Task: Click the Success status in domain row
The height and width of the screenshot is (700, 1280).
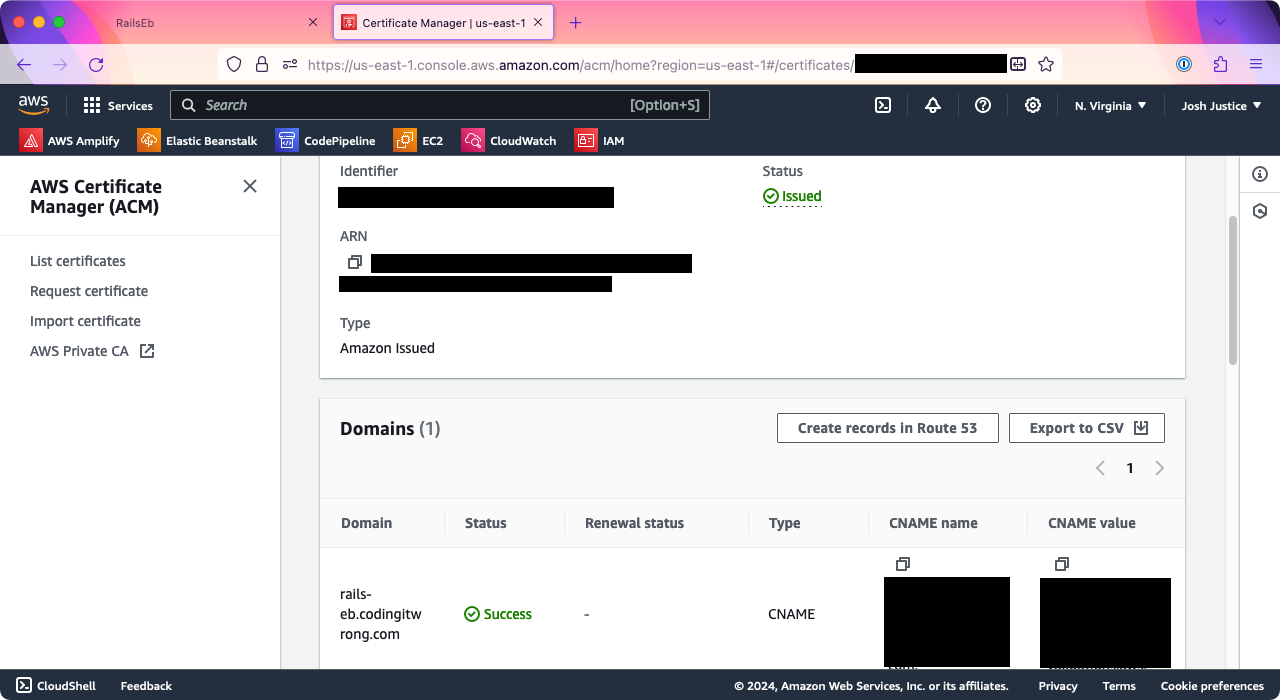Action: pos(498,614)
